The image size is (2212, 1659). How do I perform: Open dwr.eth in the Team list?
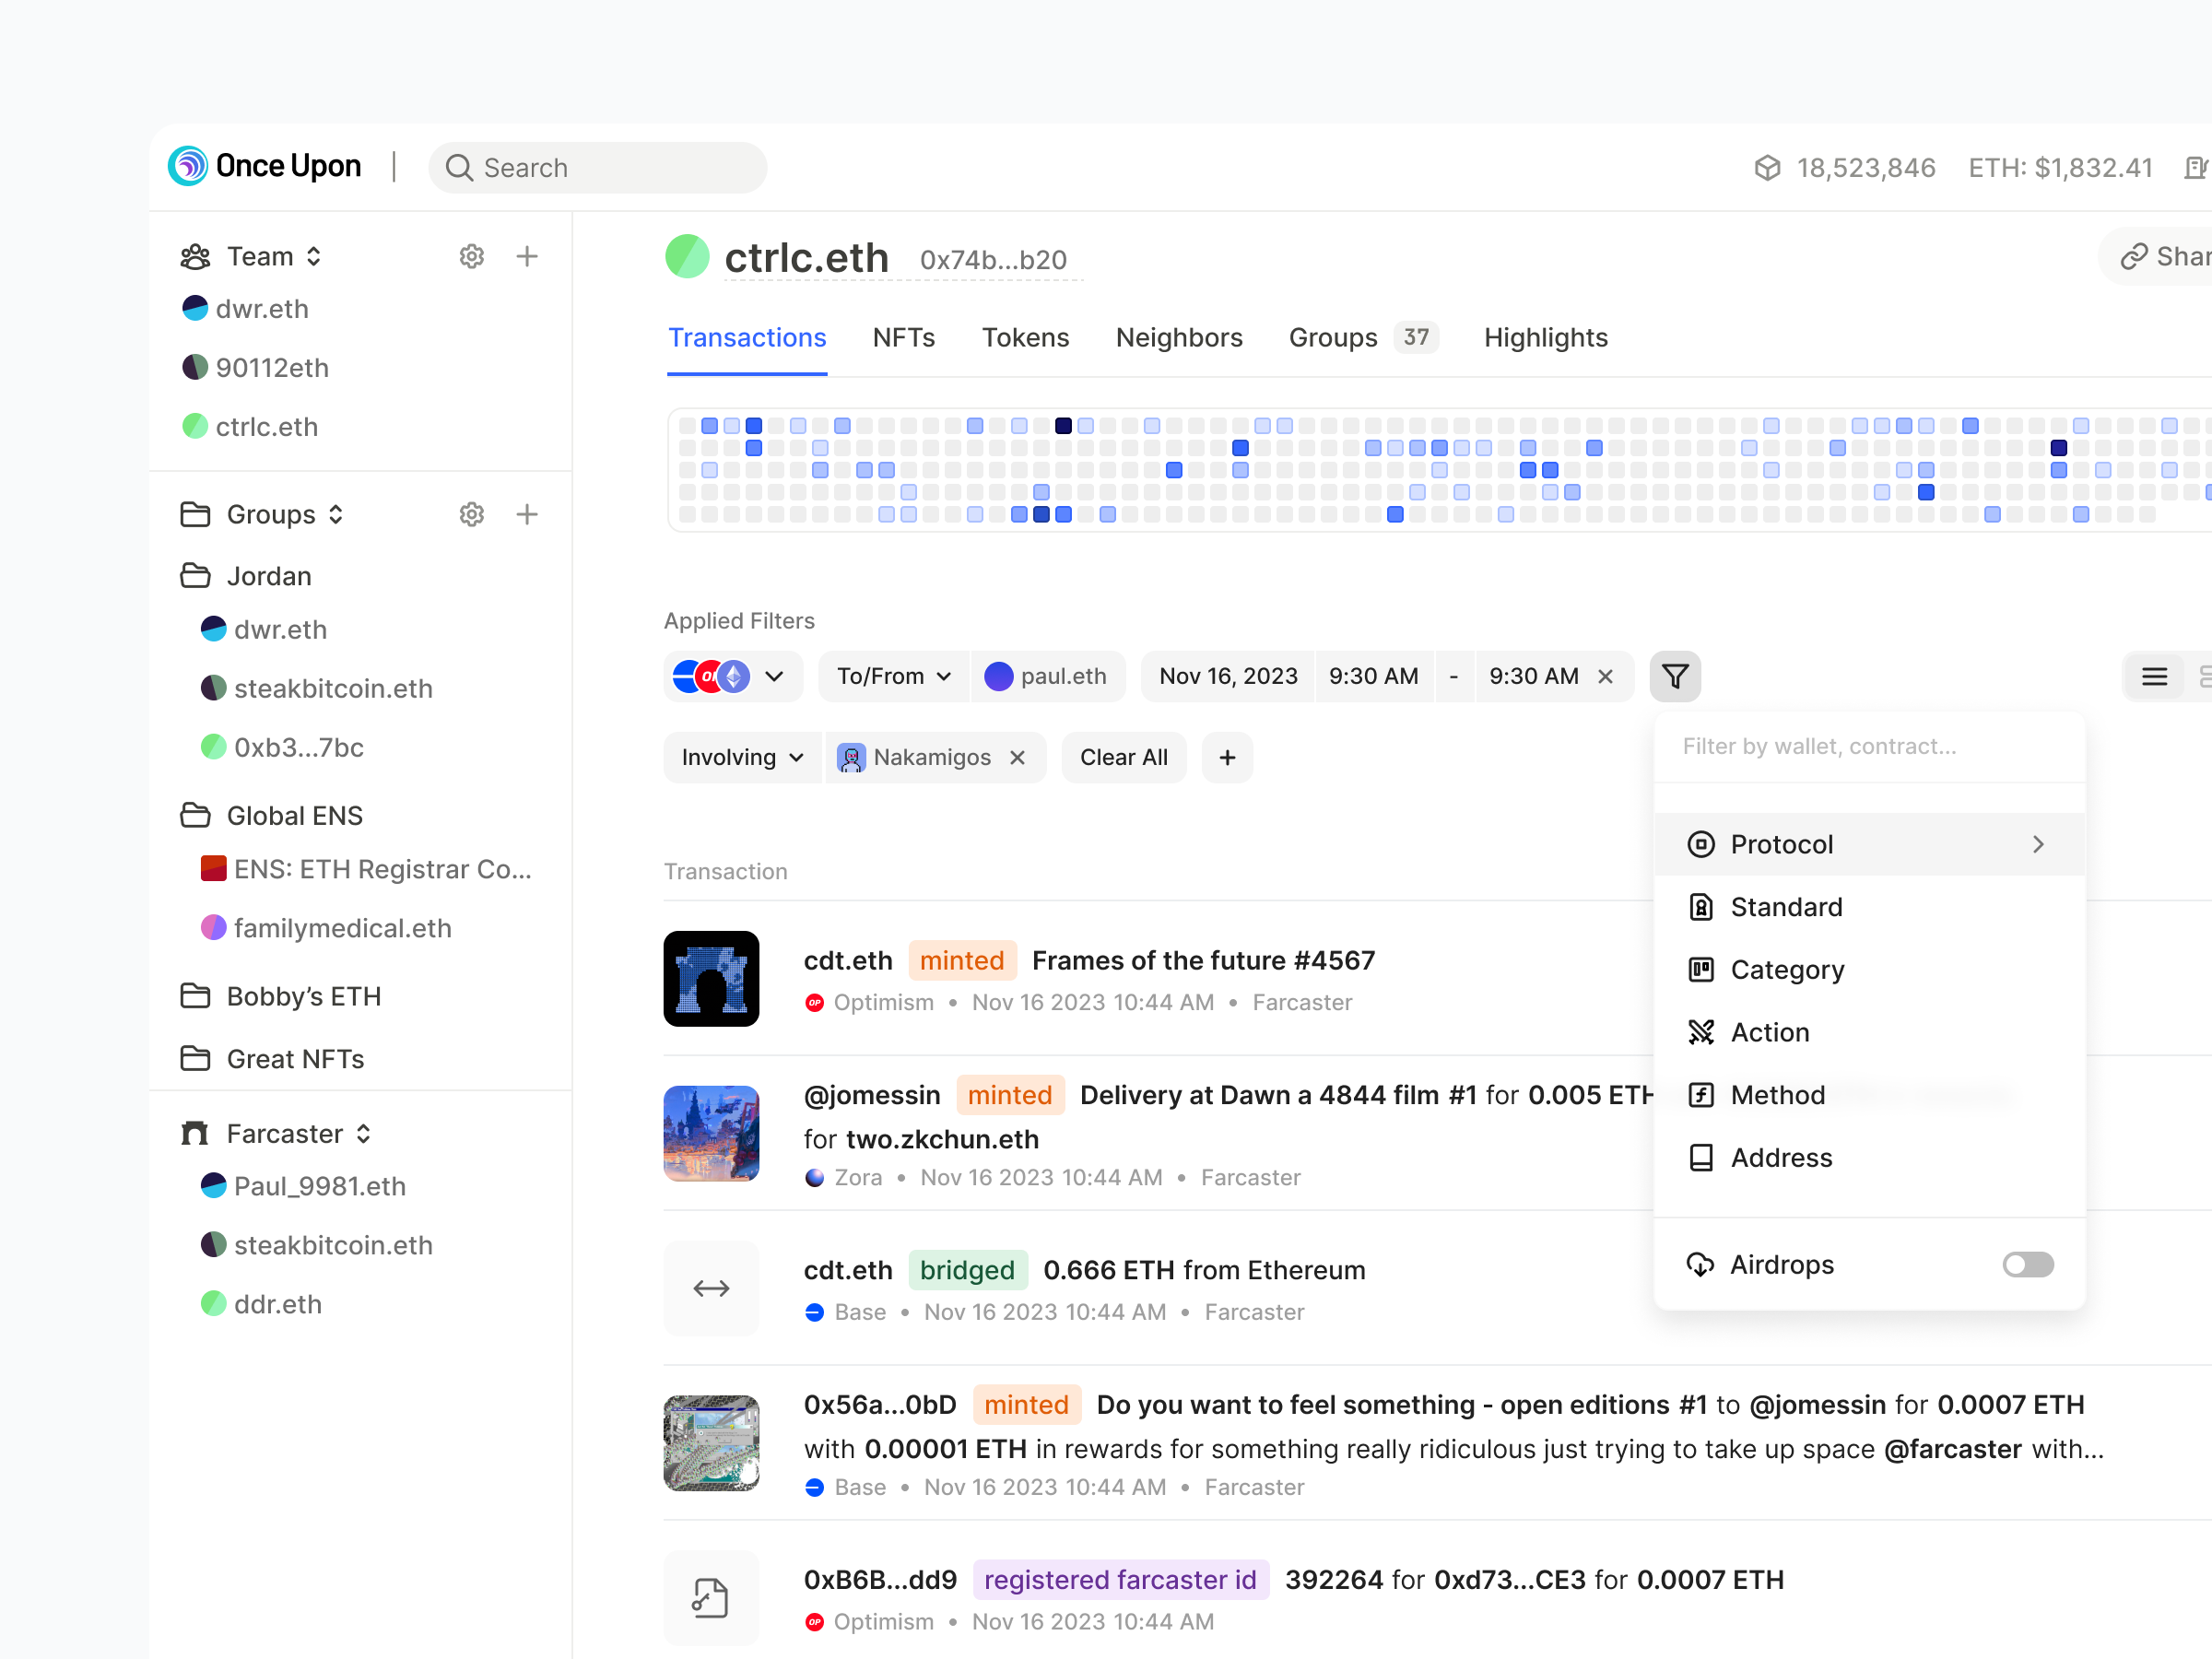(246, 309)
